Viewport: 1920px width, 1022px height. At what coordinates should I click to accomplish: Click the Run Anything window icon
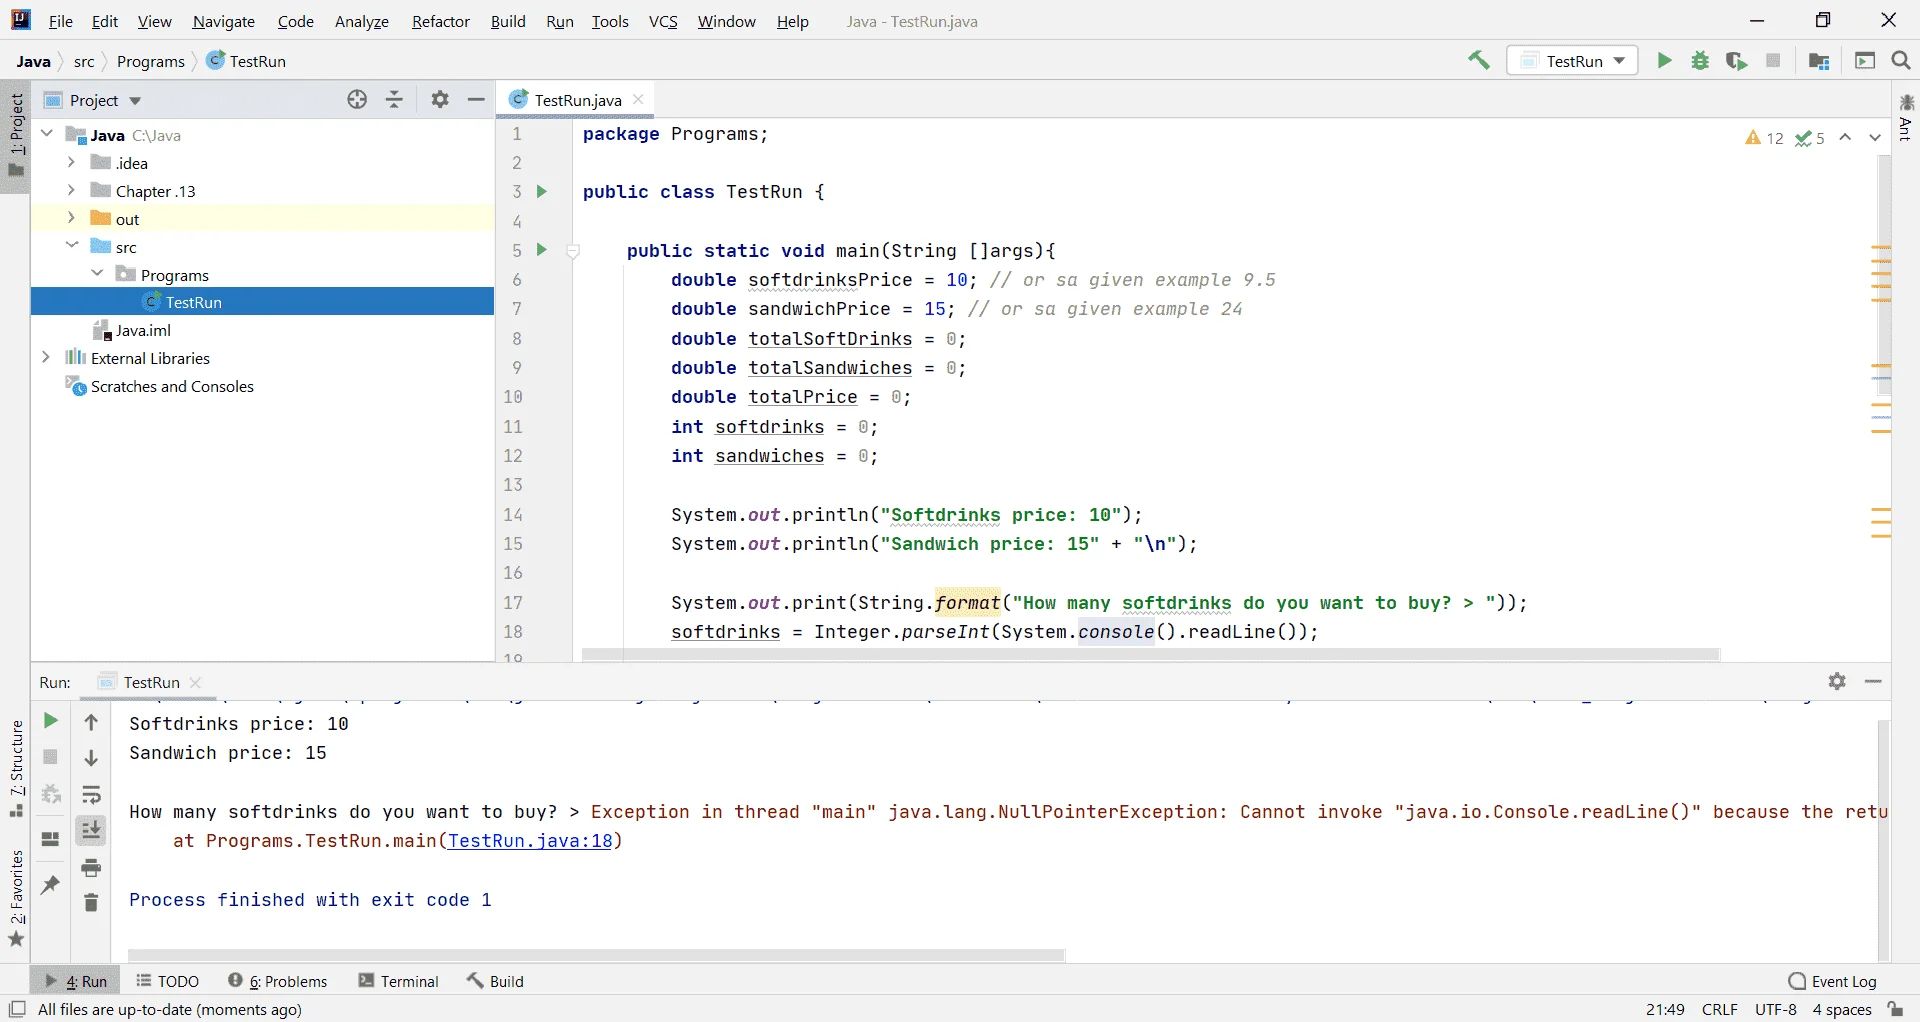tap(1865, 61)
